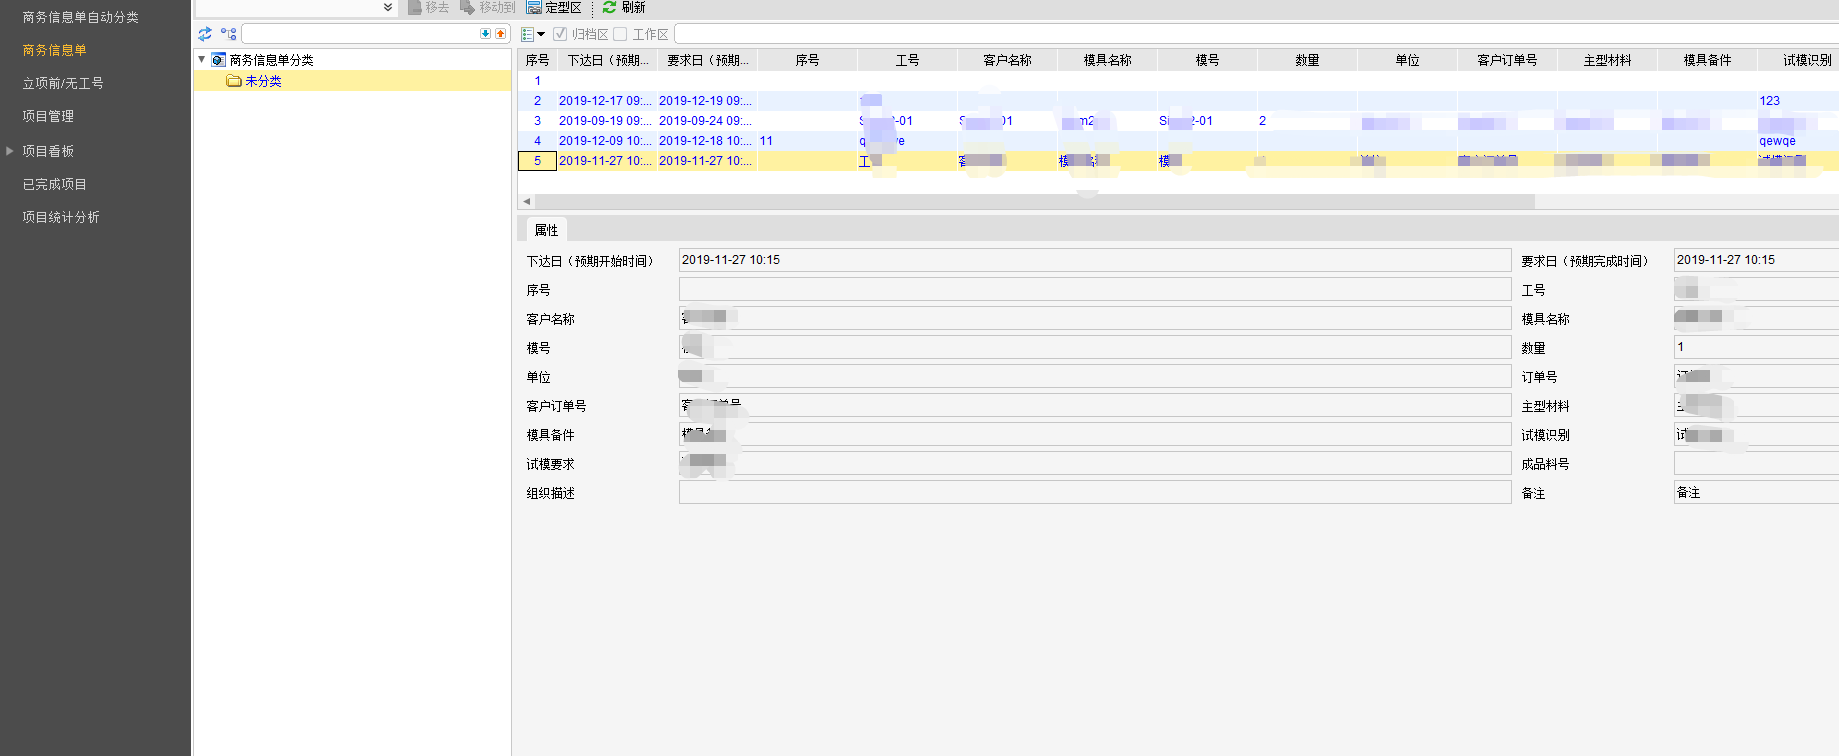
Task: Open 项目管理 in the sidebar
Action: (x=48, y=117)
